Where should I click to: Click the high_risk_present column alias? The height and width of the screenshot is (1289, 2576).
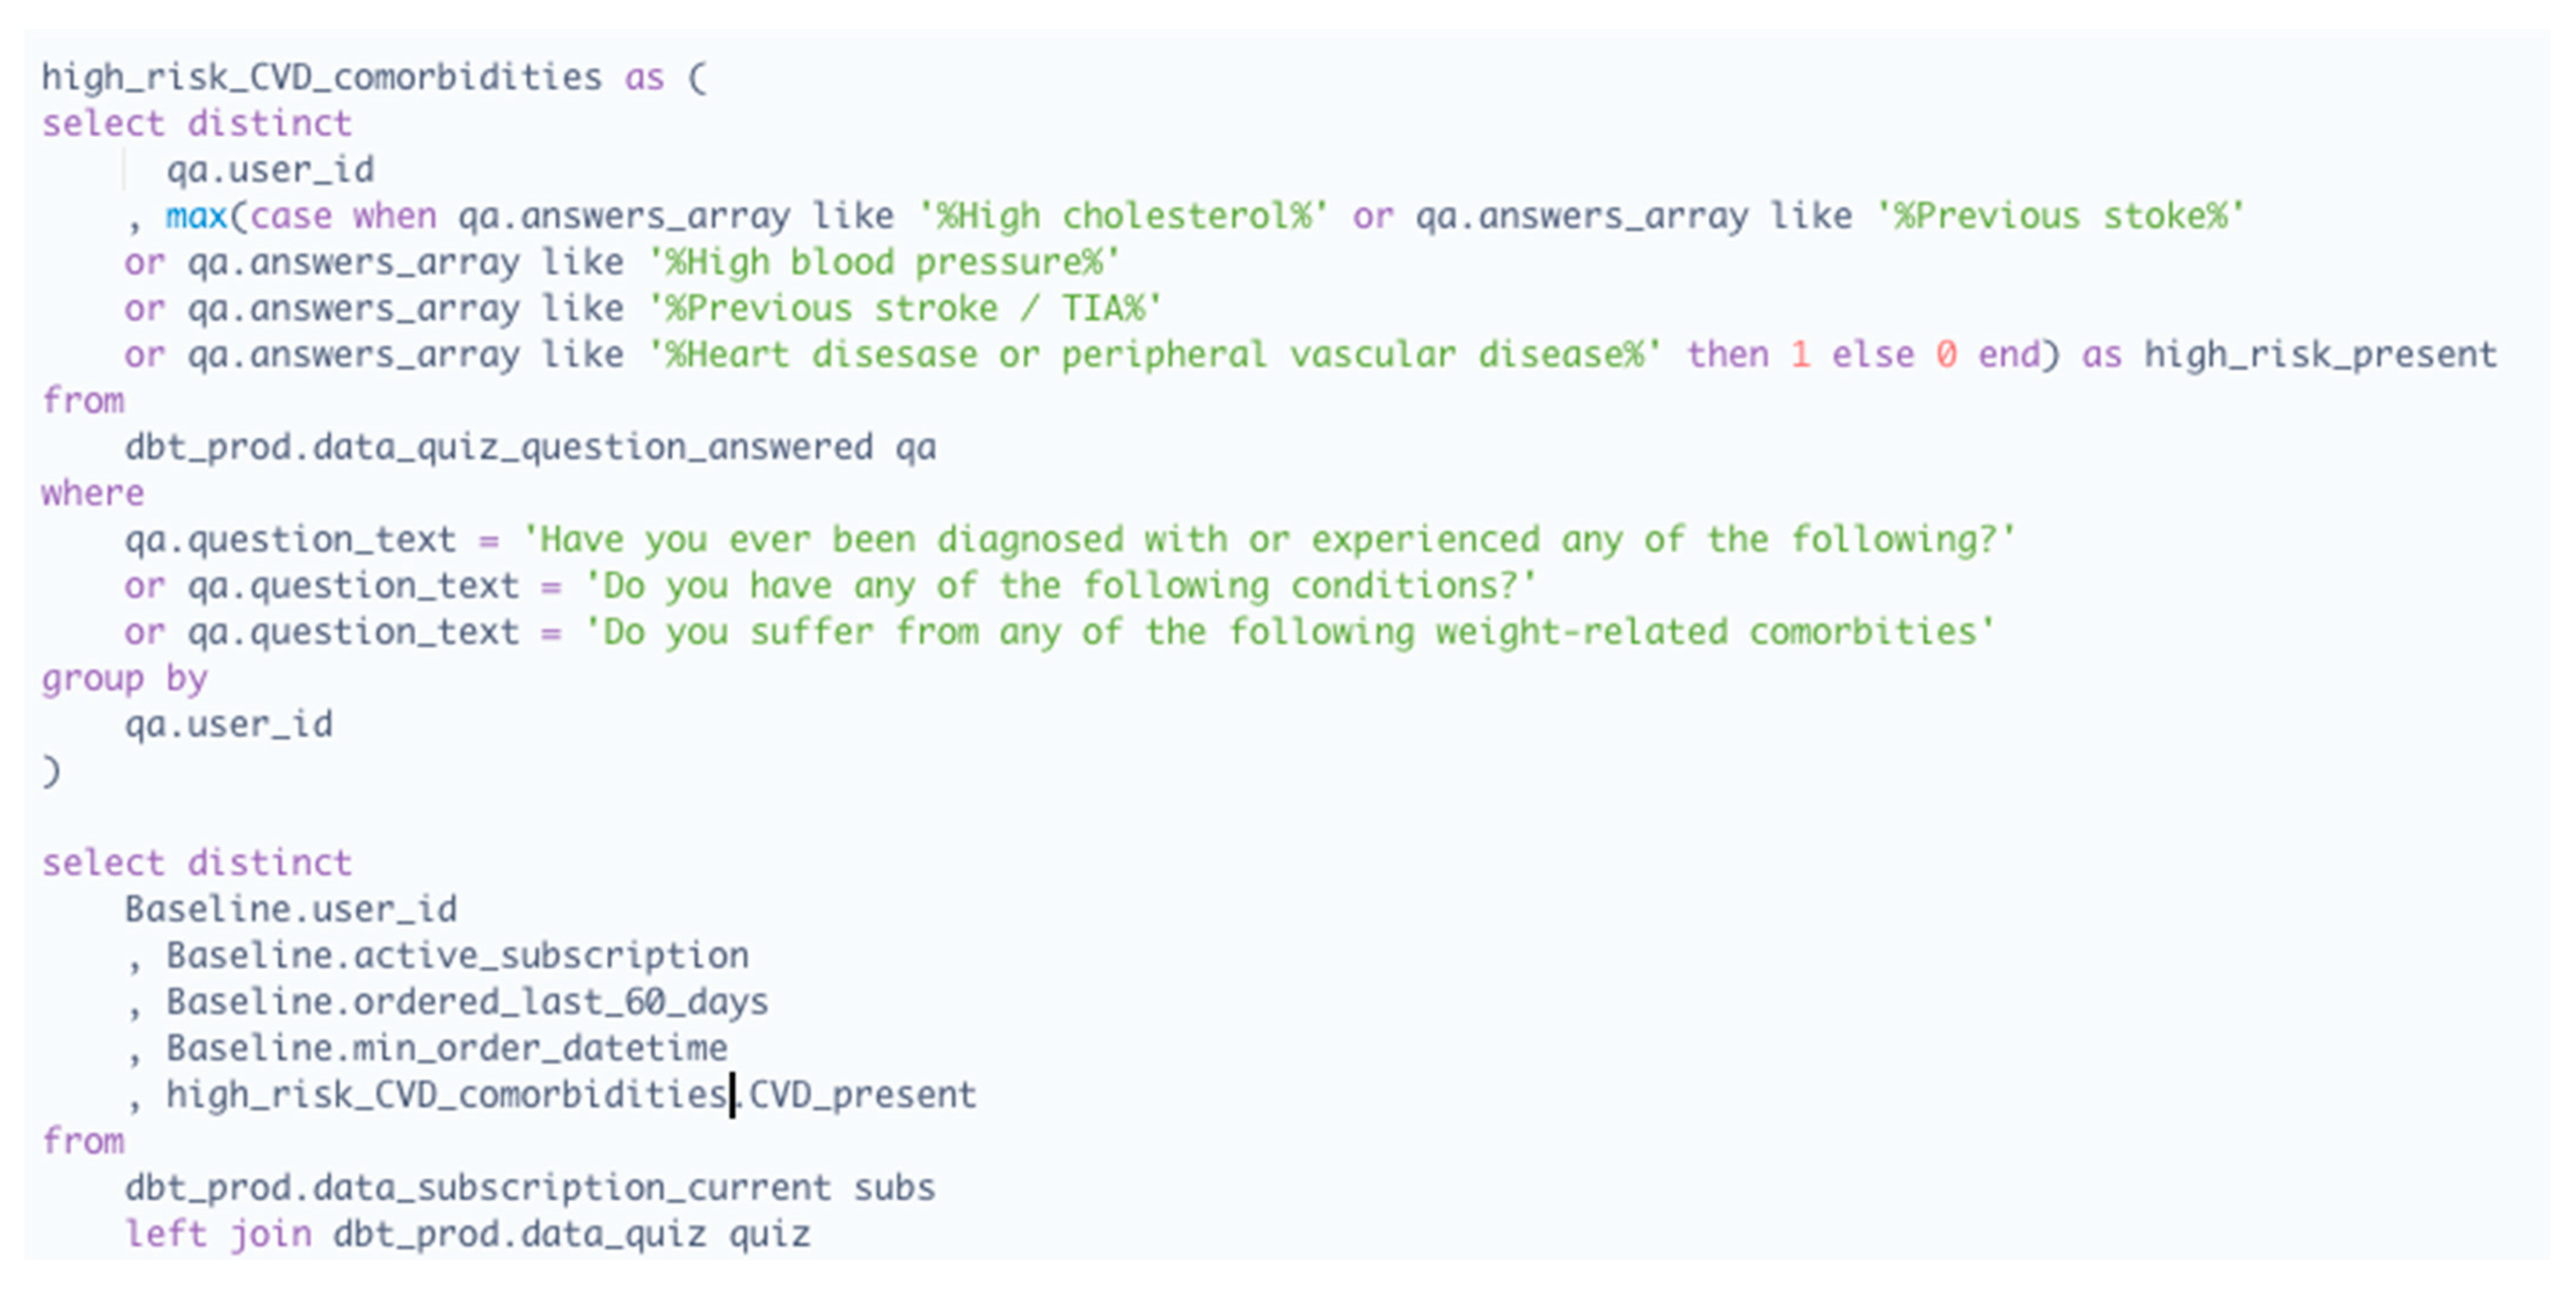2320,355
